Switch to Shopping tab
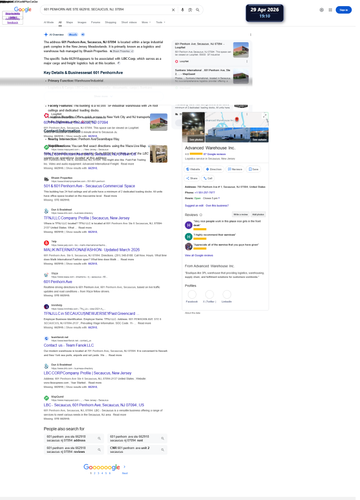 pyautogui.click(x=111, y=22)
